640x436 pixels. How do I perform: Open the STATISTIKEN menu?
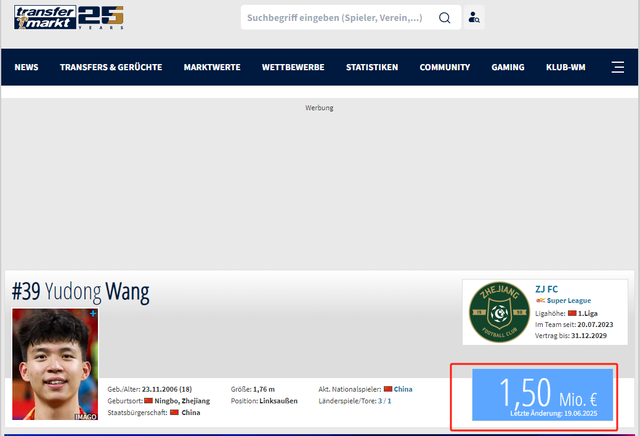372,67
